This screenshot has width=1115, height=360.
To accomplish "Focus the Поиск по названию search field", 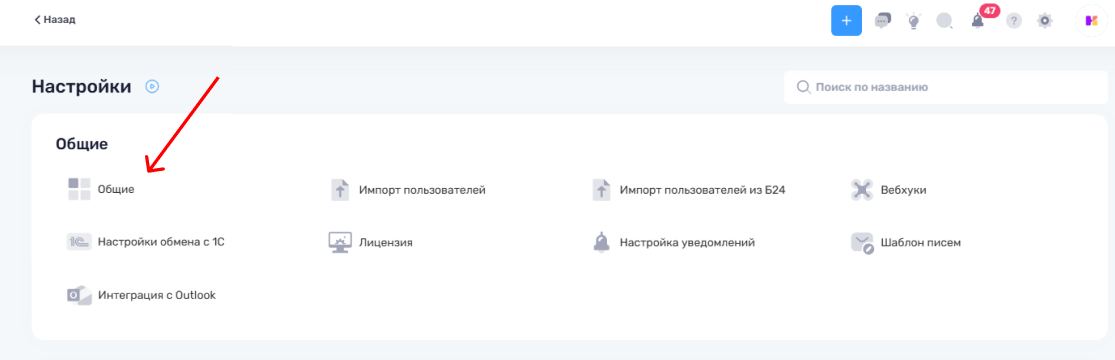I will pos(946,88).
